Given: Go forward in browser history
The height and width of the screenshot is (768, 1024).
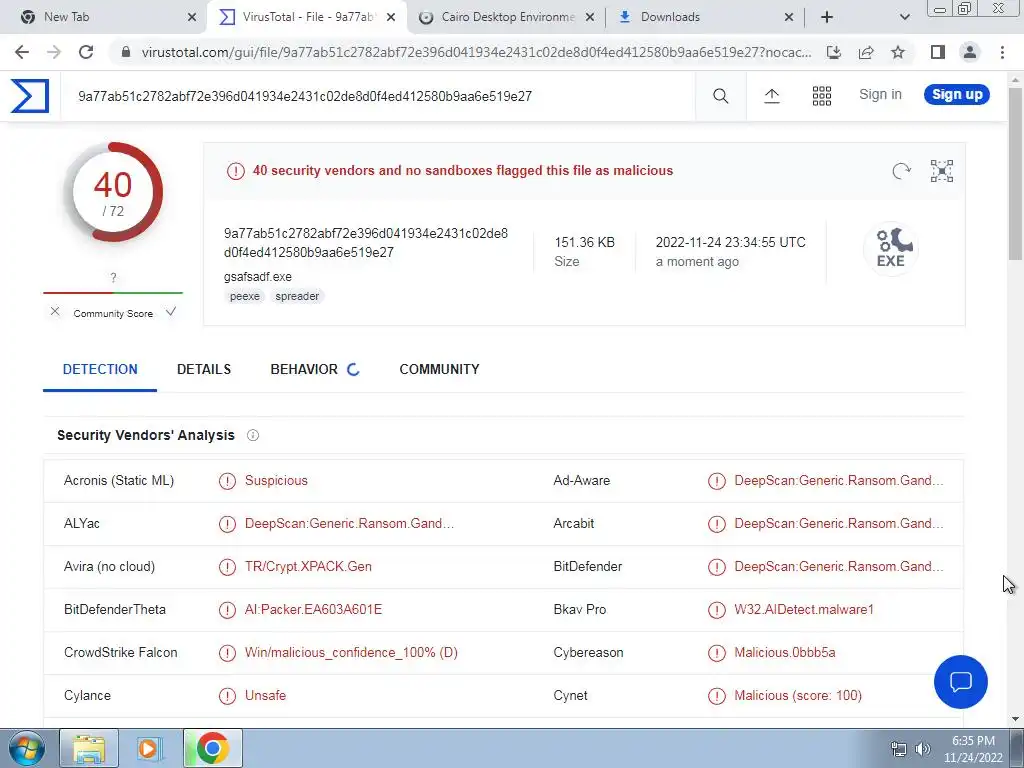Looking at the screenshot, I should [x=54, y=52].
